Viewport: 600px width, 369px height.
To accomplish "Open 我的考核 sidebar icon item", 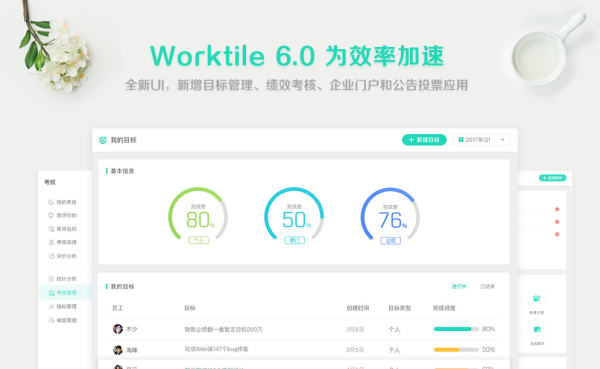I will [x=51, y=202].
